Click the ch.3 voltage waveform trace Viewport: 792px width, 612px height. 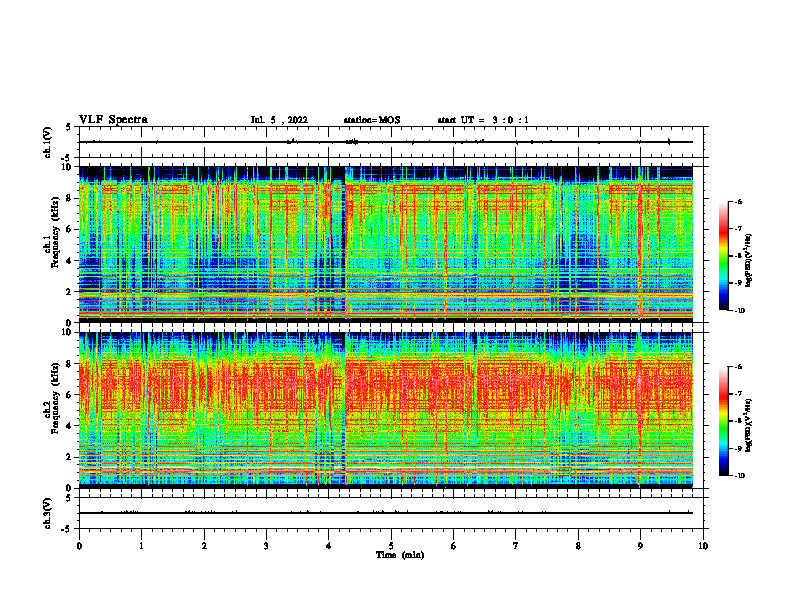(x=386, y=513)
